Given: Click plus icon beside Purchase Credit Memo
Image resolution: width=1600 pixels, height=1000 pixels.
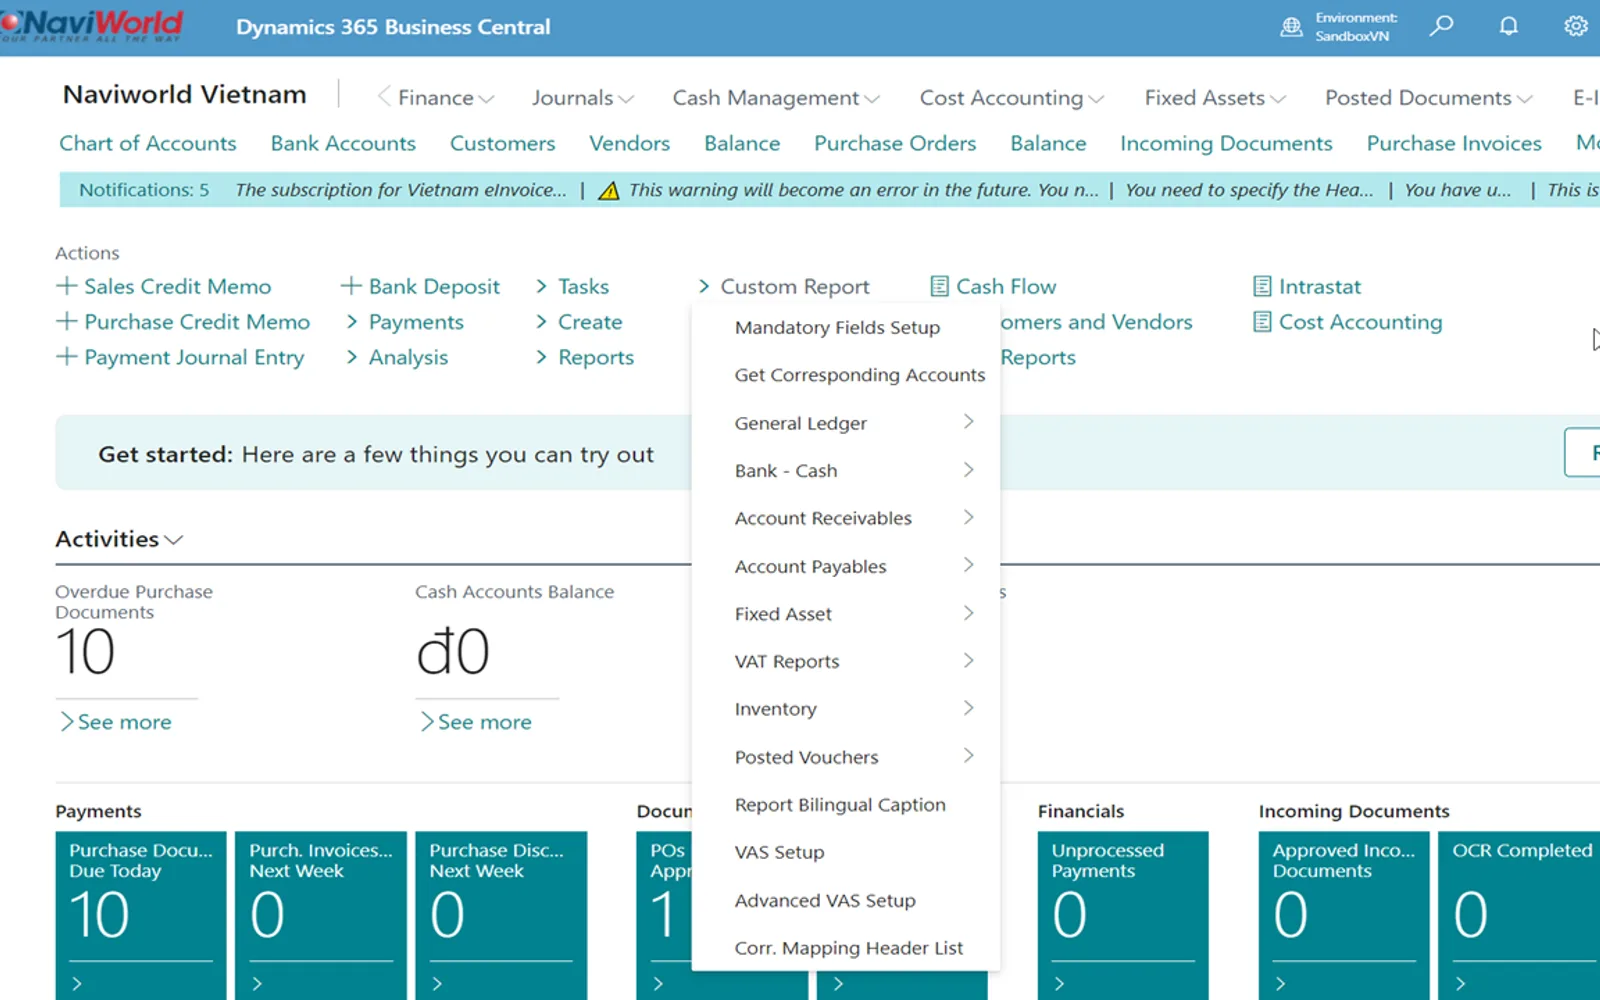Looking at the screenshot, I should (x=66, y=321).
